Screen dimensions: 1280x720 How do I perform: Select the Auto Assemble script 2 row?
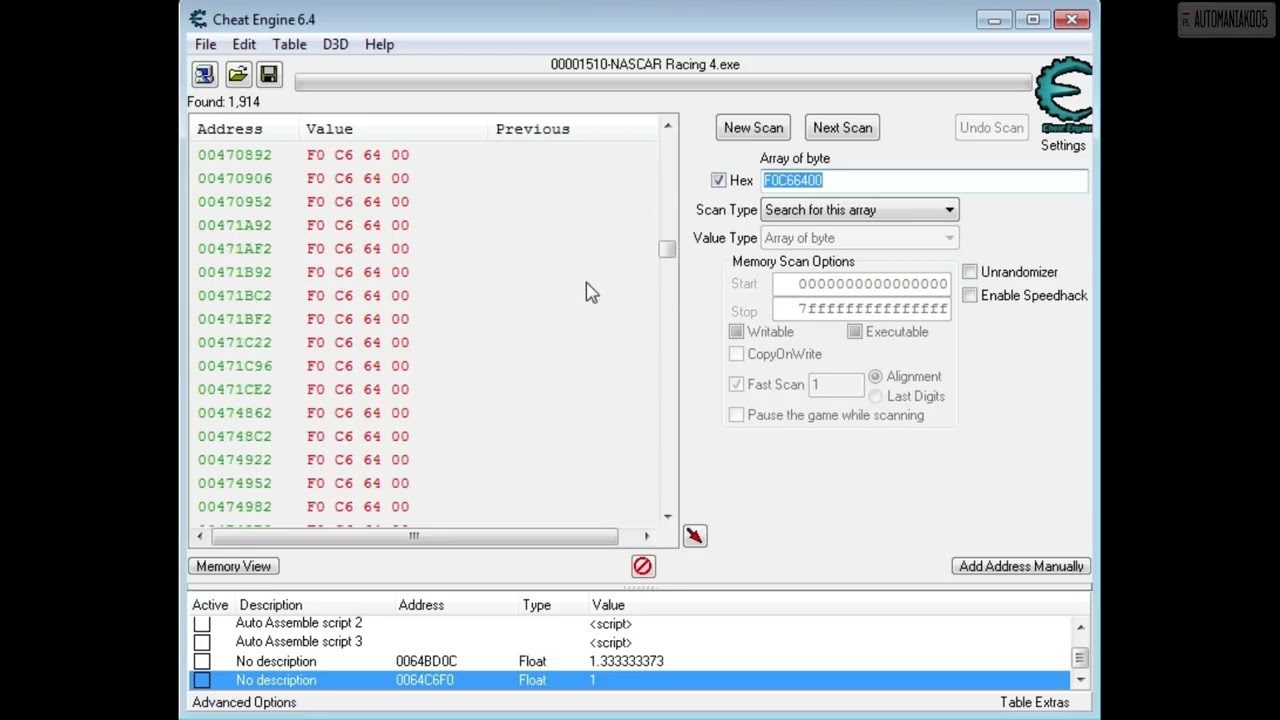coord(630,623)
